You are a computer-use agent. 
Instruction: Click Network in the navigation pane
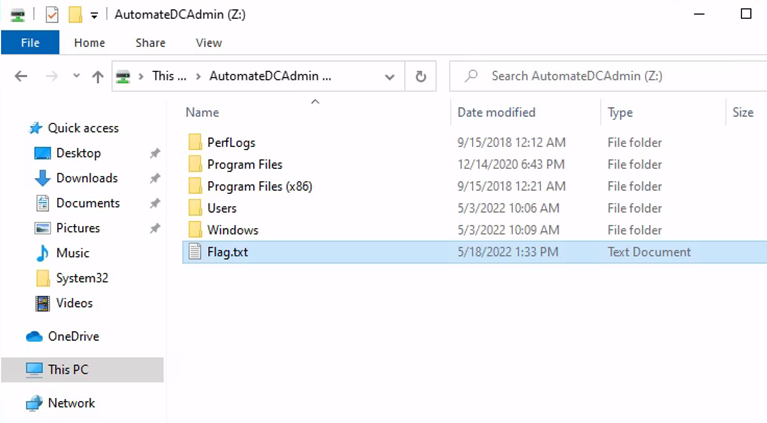71,403
